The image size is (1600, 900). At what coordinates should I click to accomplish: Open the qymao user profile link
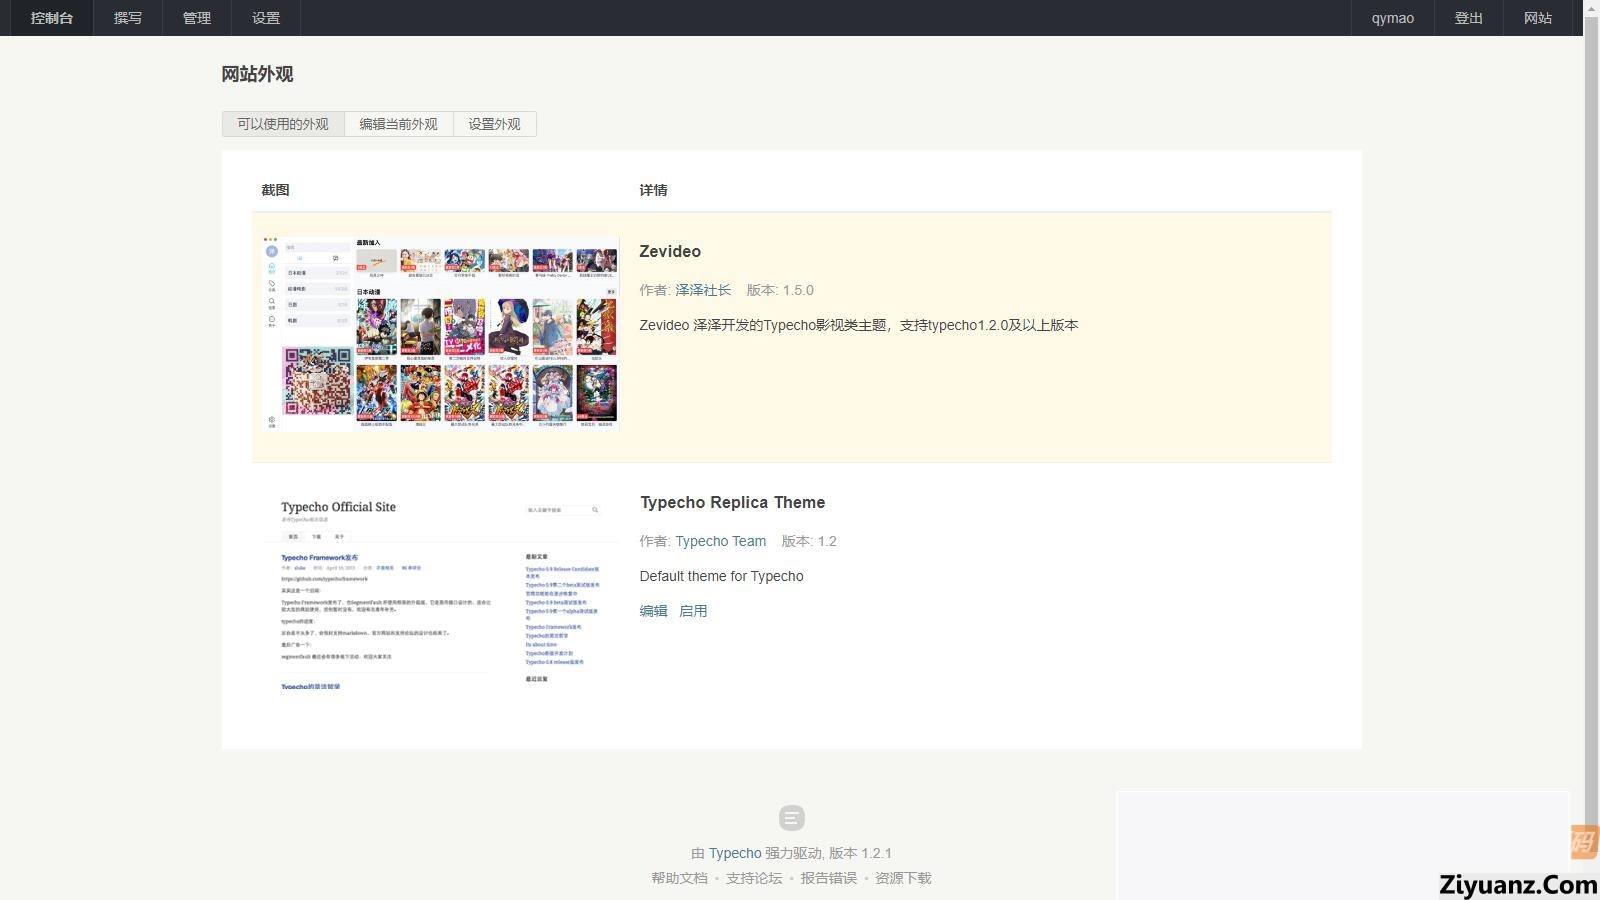pos(1392,18)
